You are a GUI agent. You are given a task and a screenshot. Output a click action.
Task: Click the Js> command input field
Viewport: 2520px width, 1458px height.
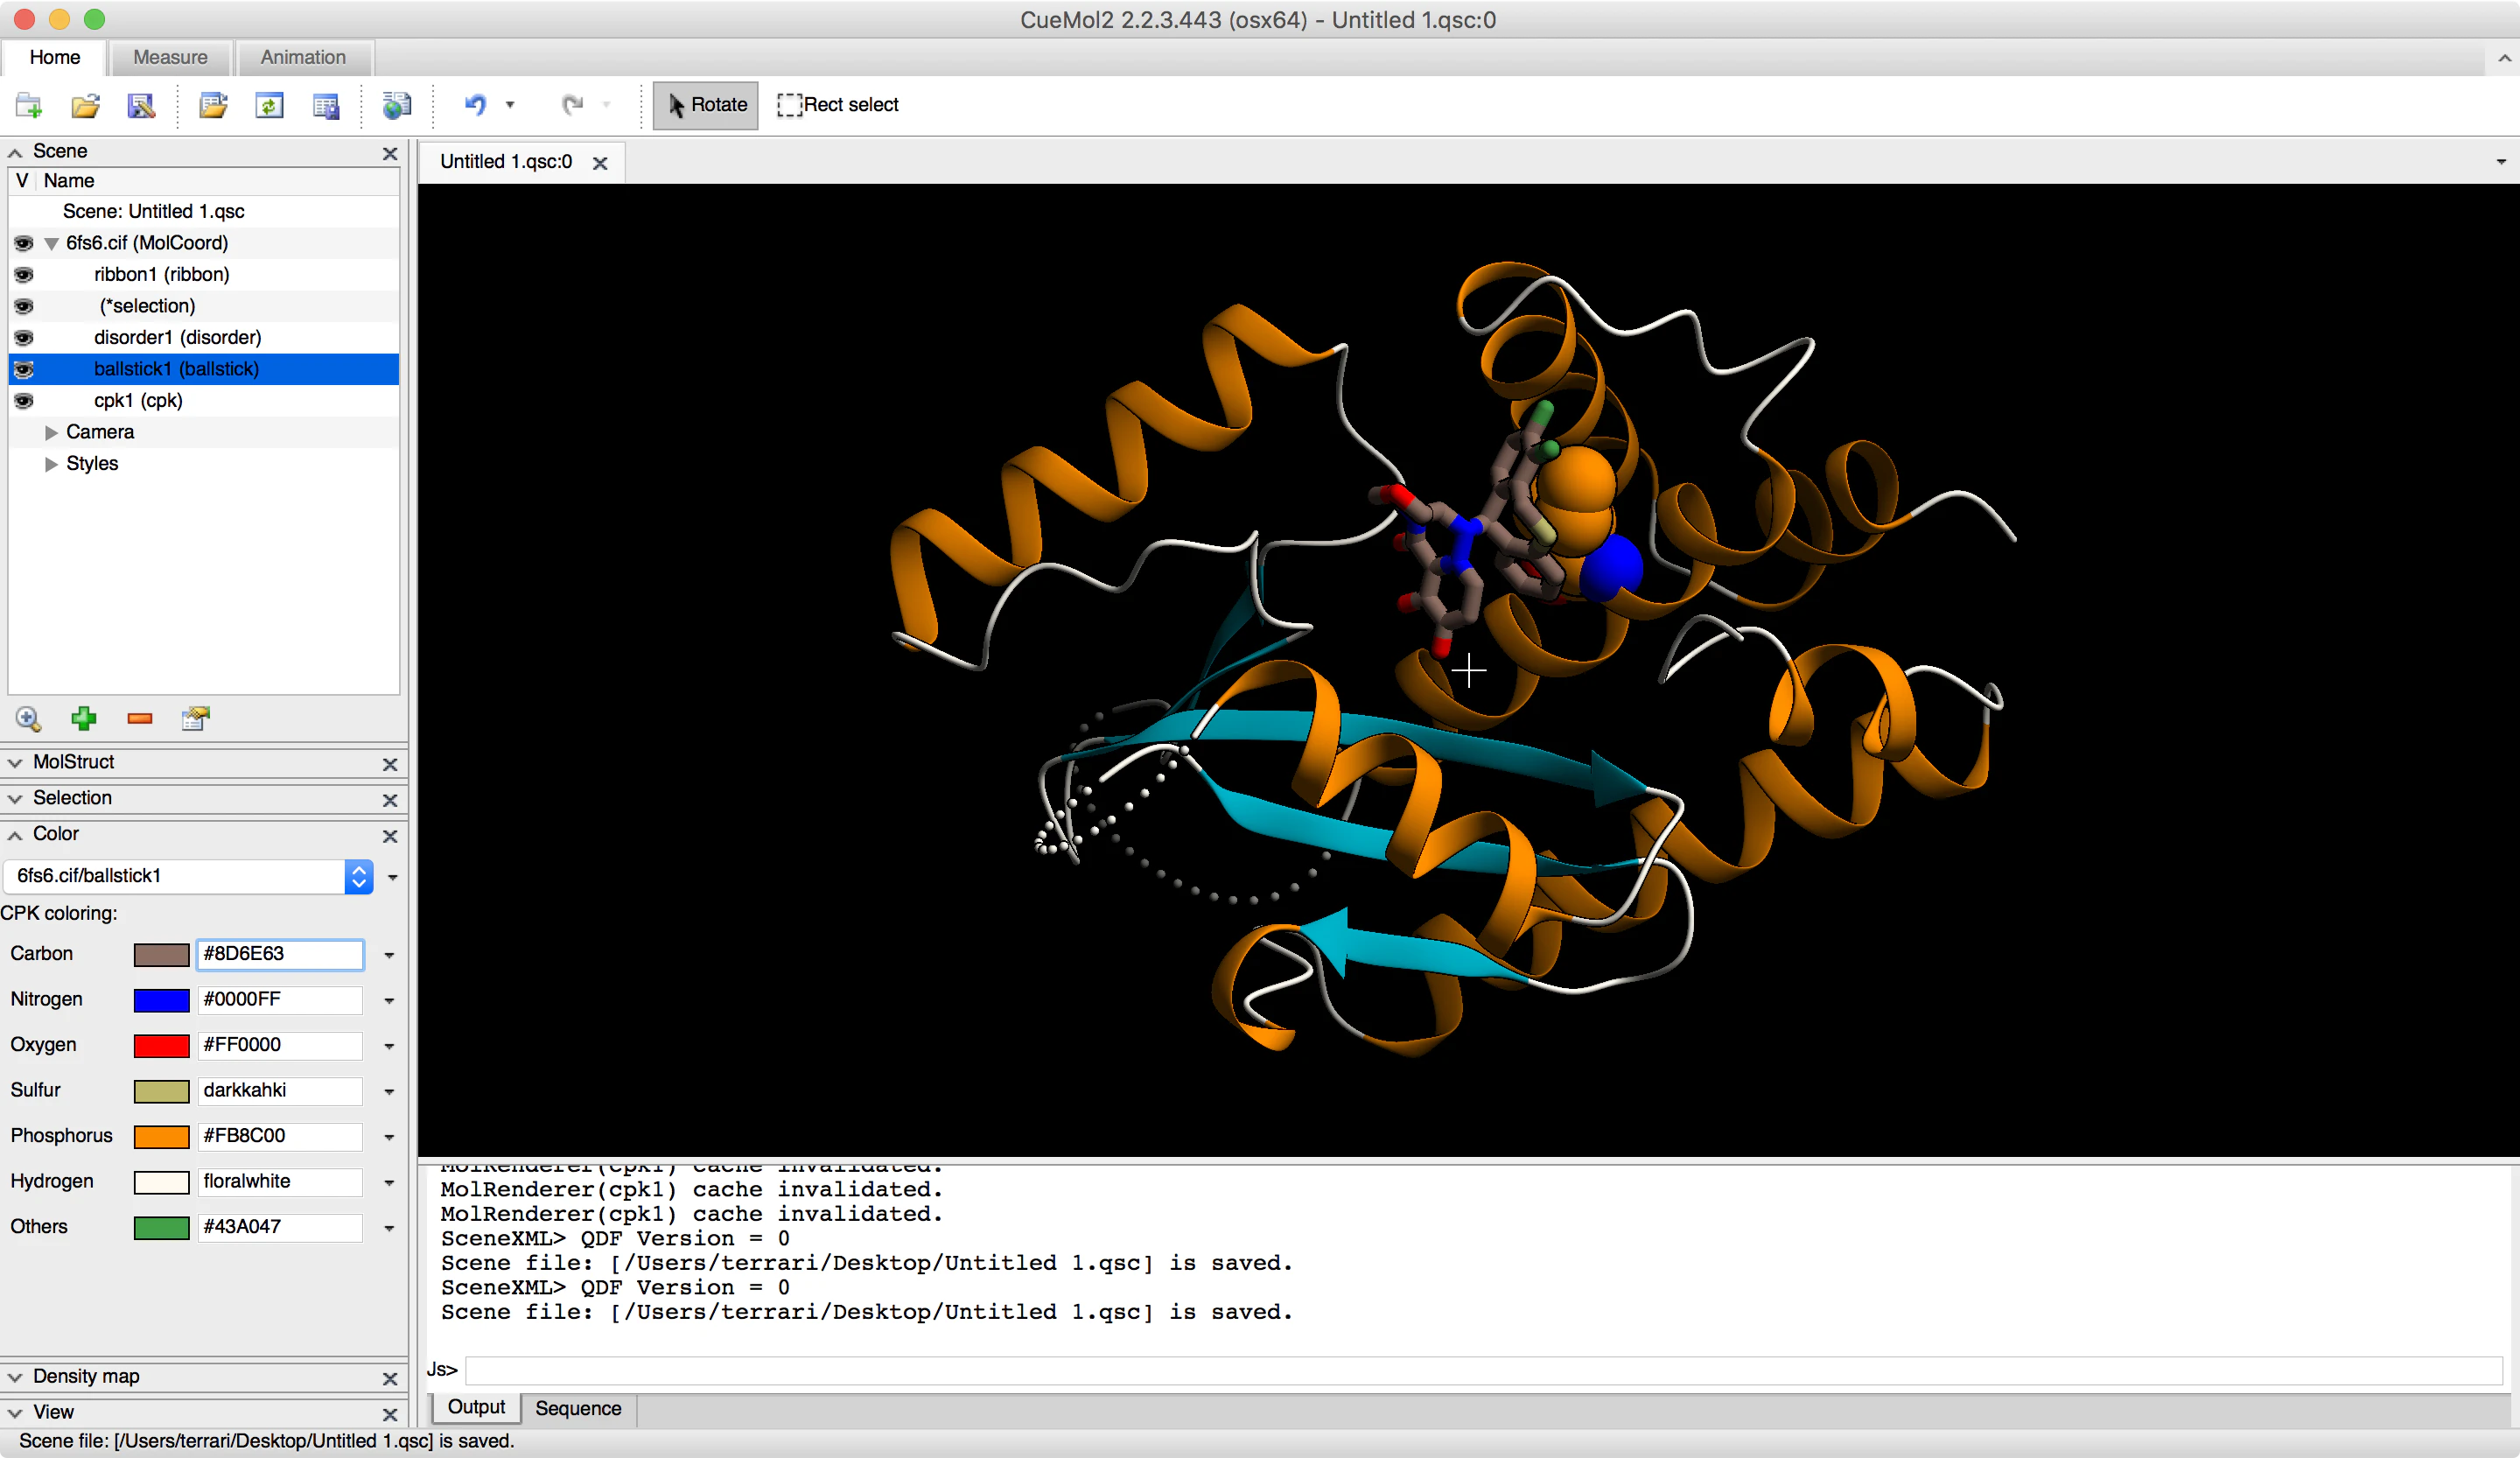click(x=1484, y=1370)
